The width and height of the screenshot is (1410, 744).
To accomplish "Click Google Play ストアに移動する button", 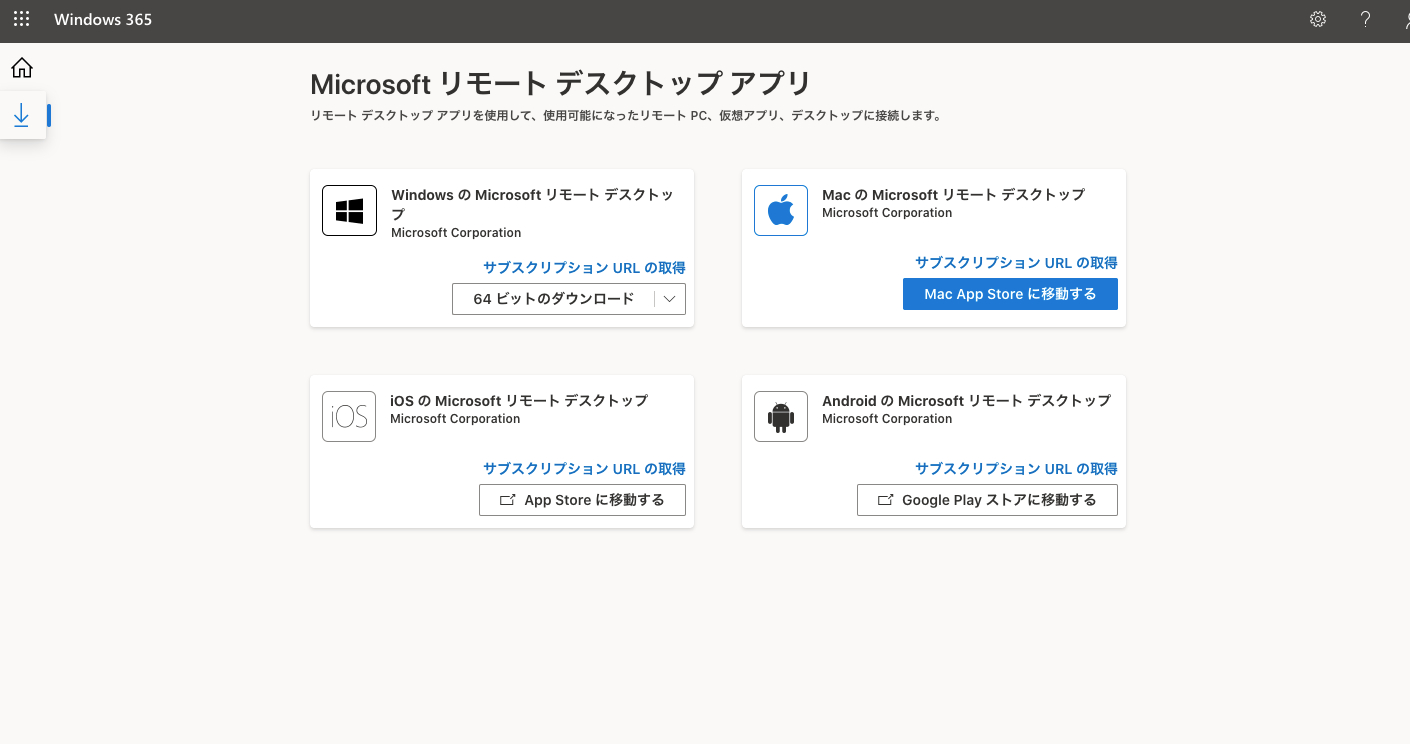I will (x=987, y=500).
